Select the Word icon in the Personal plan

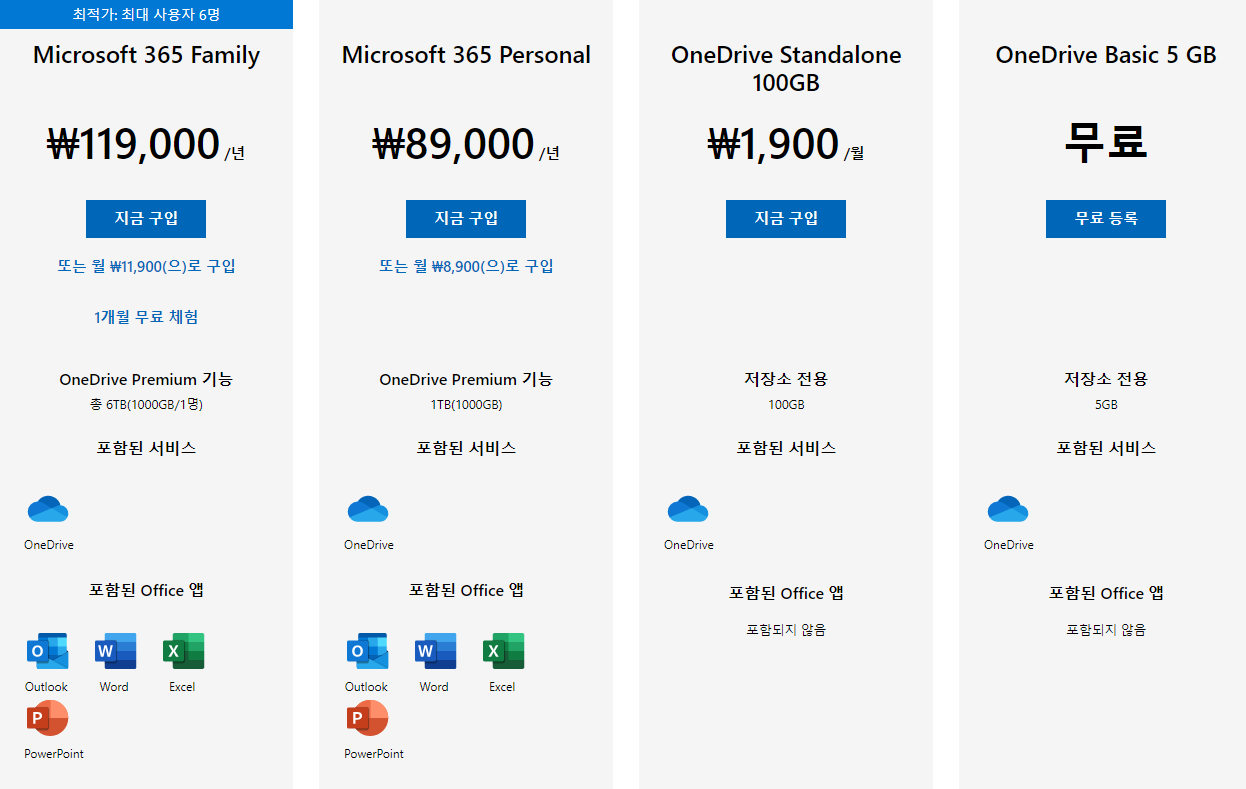pyautogui.click(x=435, y=651)
